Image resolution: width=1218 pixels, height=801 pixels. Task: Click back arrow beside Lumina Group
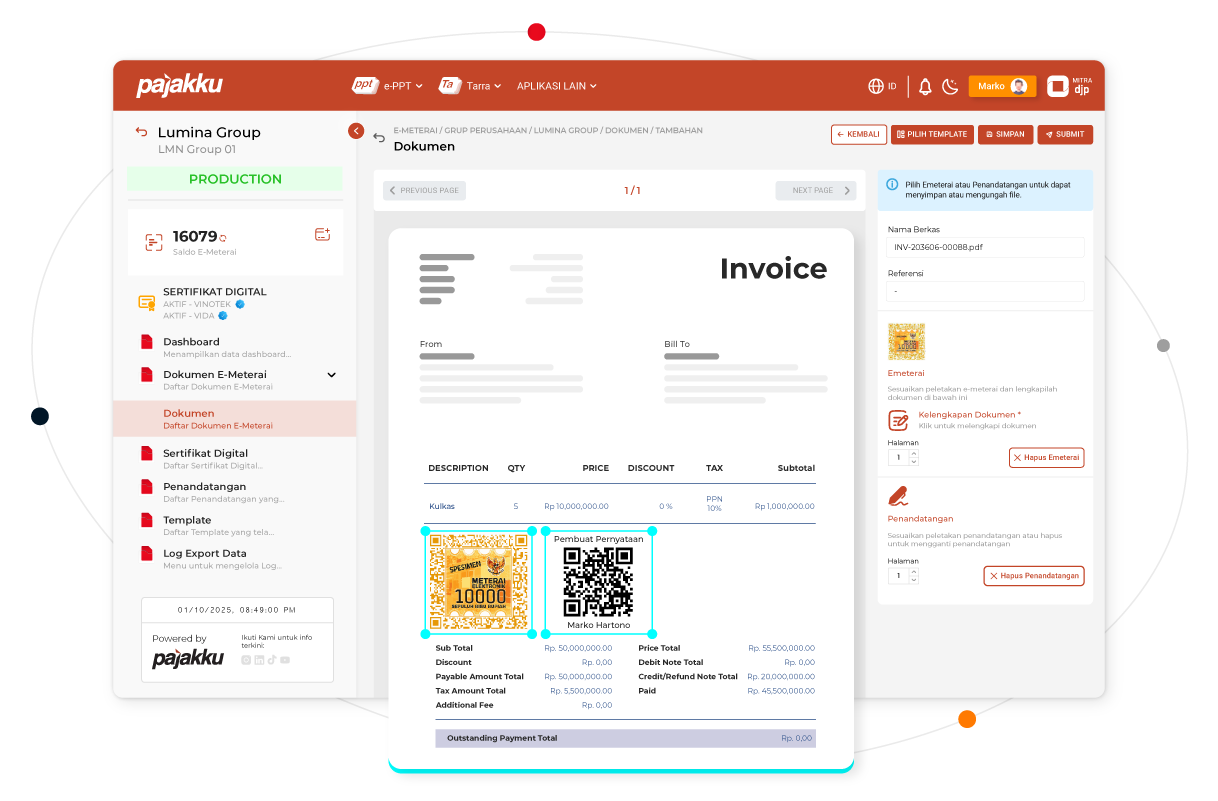141,132
